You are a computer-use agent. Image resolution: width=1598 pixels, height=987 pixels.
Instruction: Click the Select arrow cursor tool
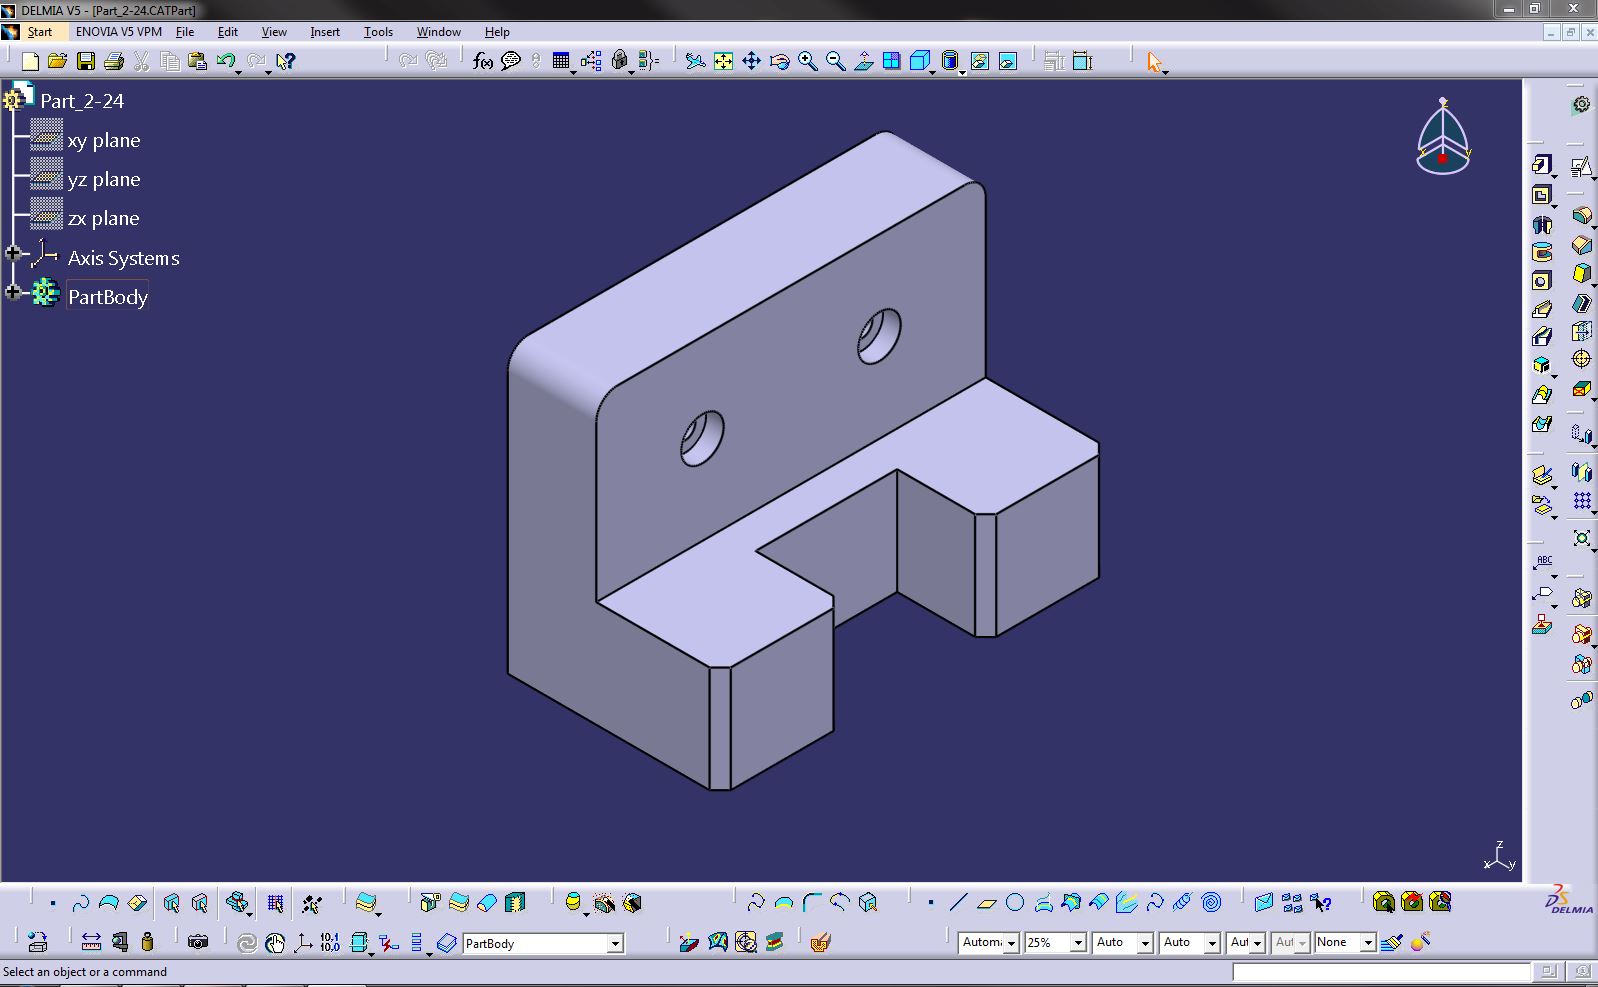pos(1154,62)
